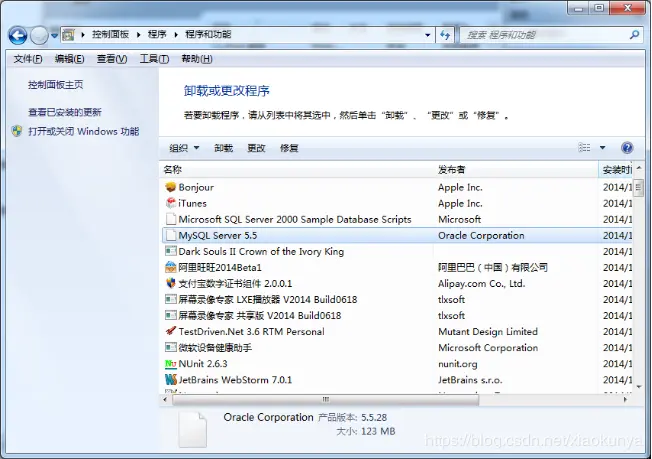Click the iTunes program icon
Image resolution: width=652 pixels, height=459 pixels.
pyautogui.click(x=170, y=203)
